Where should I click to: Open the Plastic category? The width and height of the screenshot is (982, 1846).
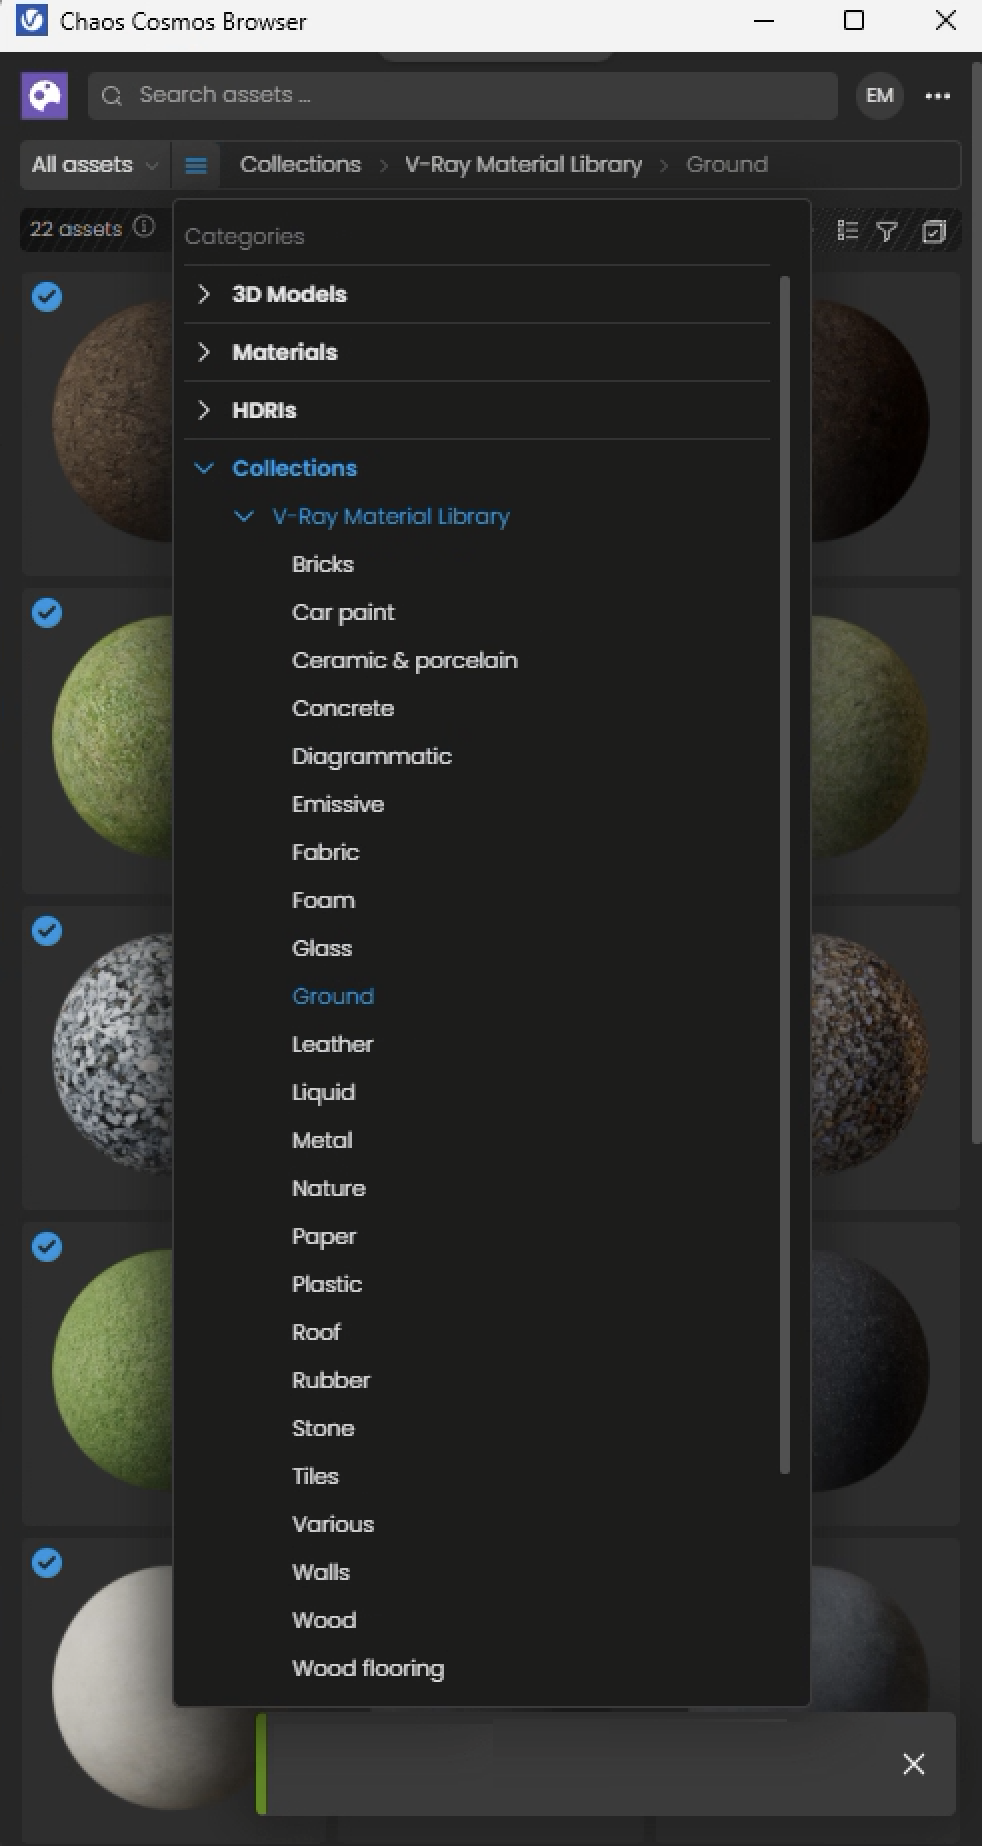(x=327, y=1284)
